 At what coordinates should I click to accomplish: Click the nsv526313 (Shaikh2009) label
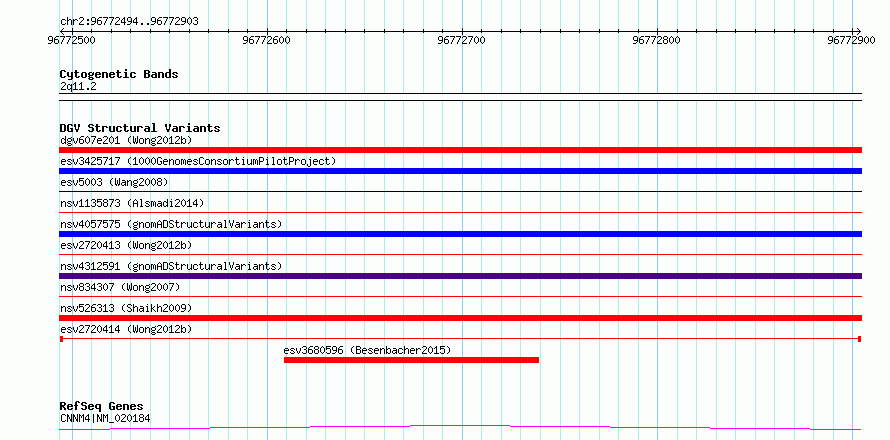[126, 308]
